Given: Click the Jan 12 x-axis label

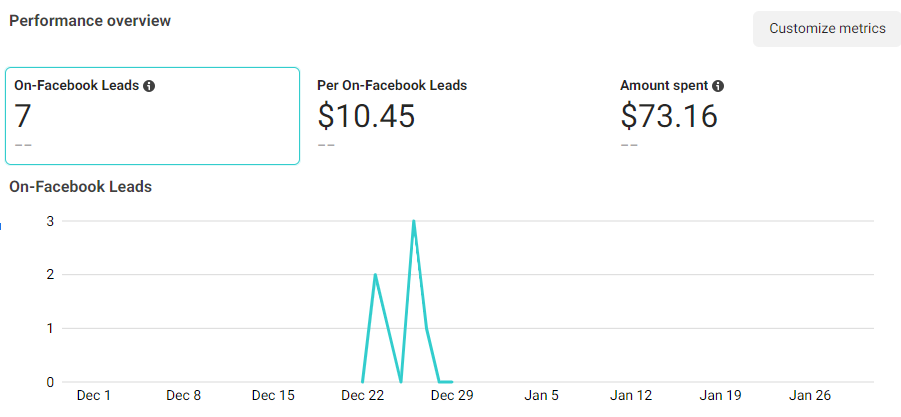Looking at the screenshot, I should click(631, 395).
